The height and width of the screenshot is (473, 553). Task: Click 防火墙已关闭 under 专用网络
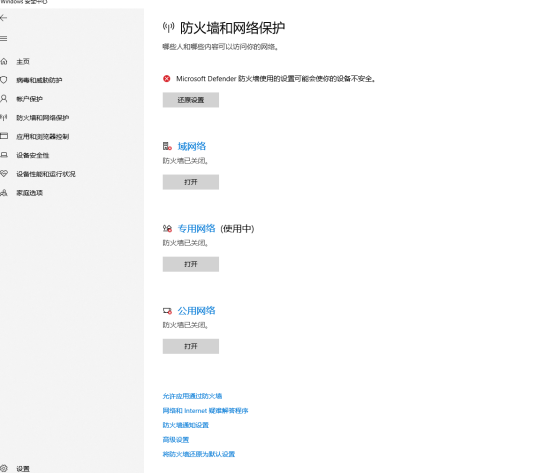[186, 243]
